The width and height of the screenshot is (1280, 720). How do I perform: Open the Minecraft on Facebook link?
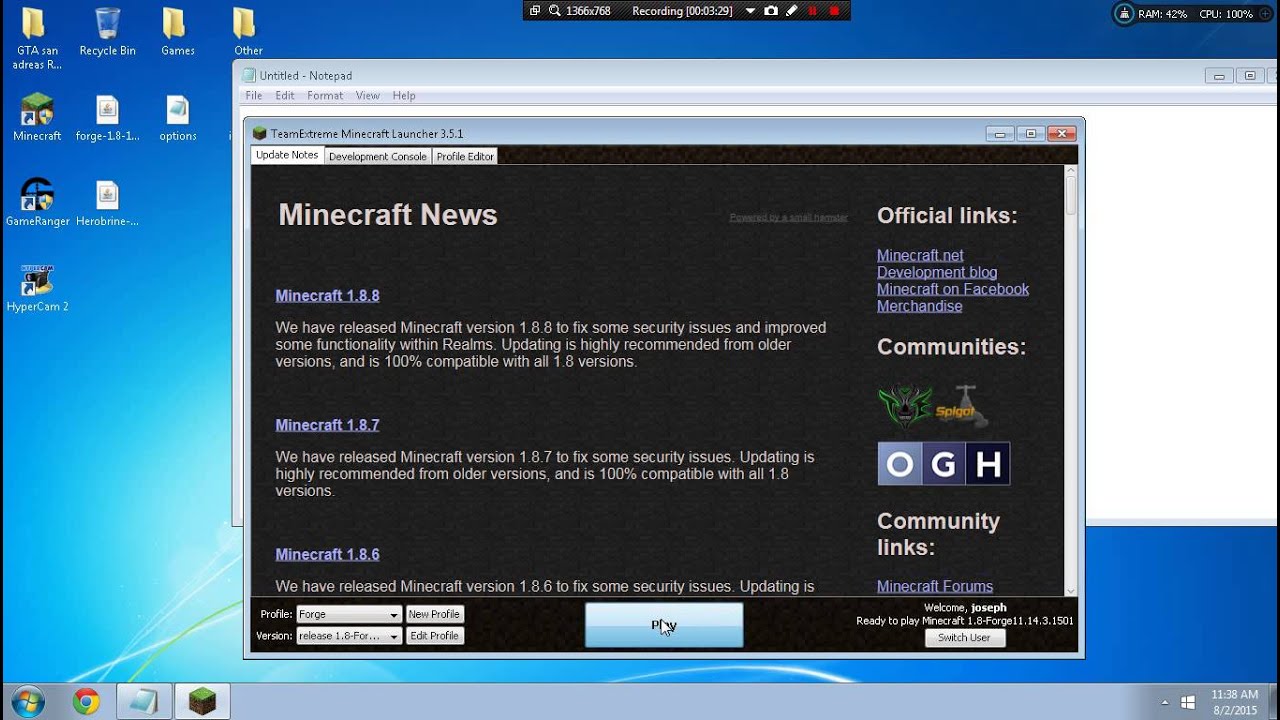tap(953, 289)
